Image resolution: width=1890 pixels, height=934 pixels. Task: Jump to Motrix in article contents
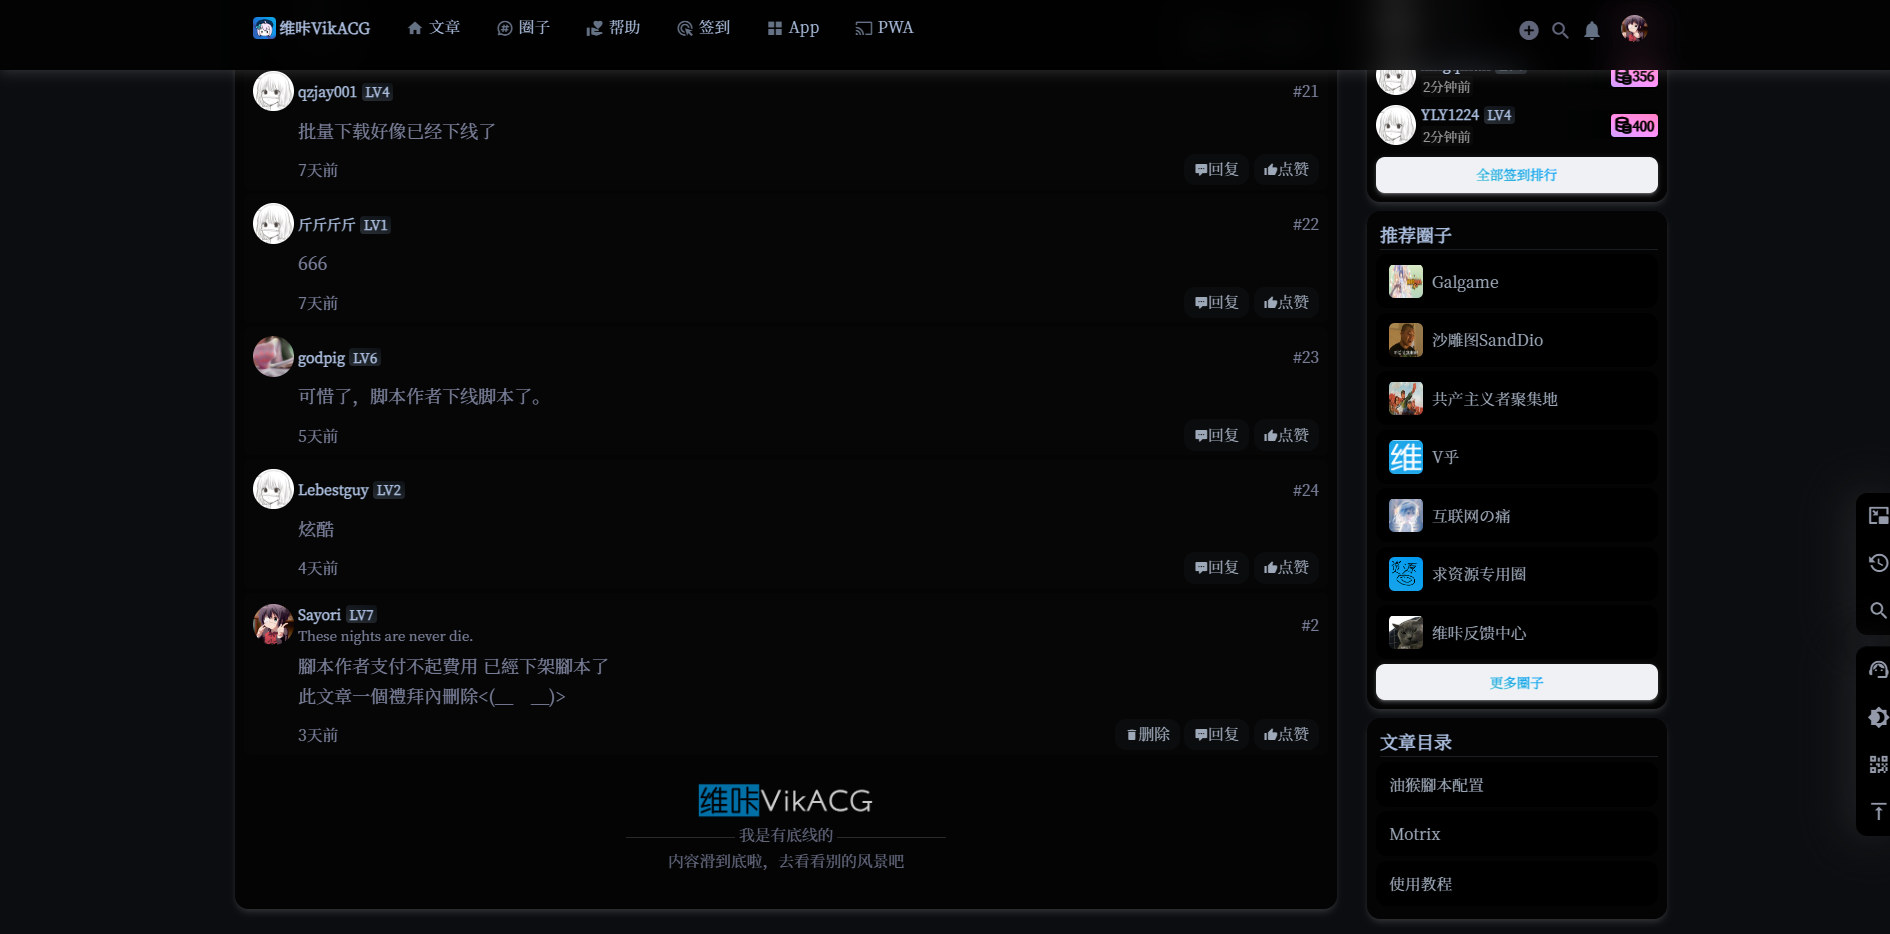click(1415, 834)
